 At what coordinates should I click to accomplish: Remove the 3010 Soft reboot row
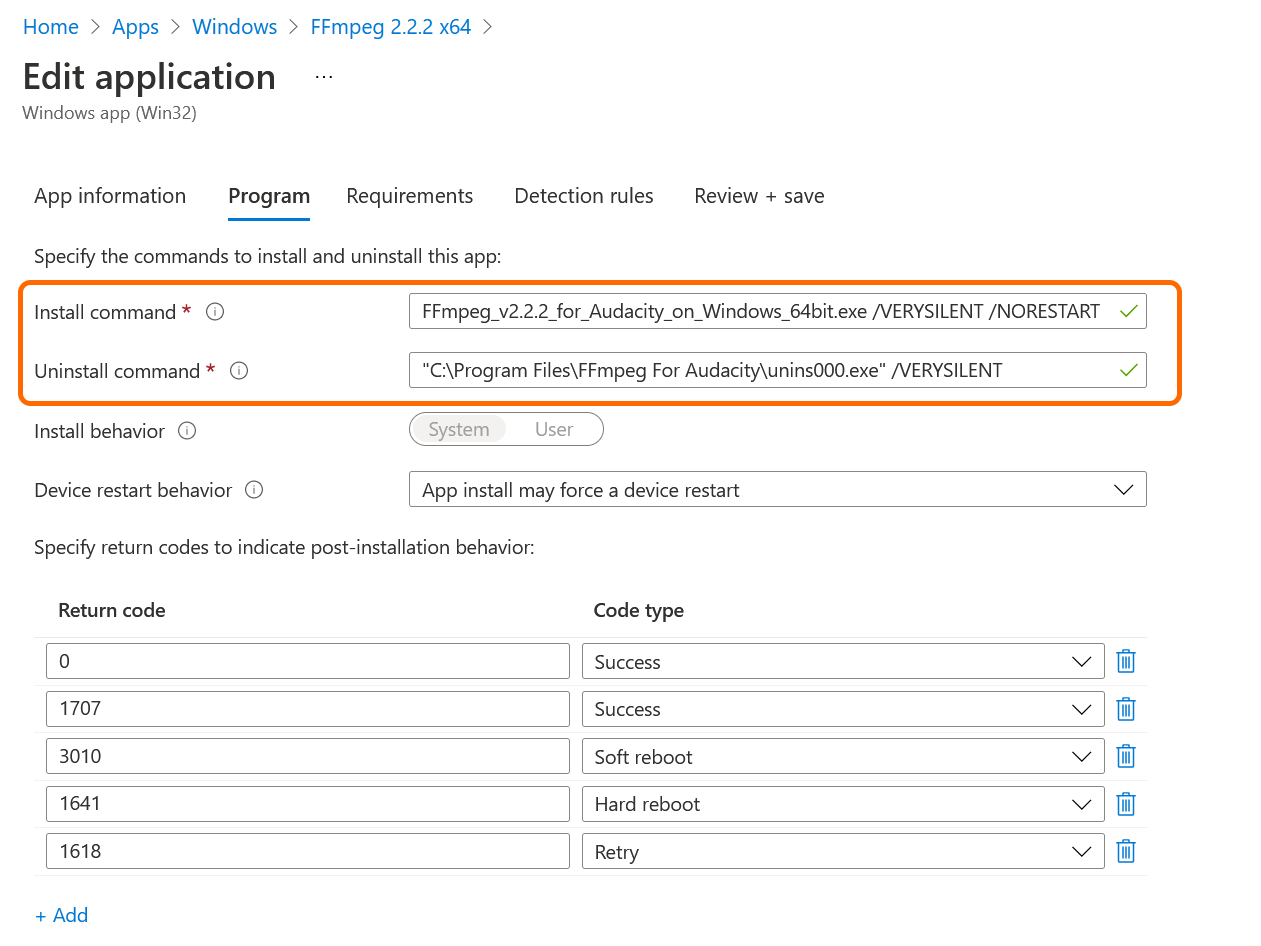1125,757
